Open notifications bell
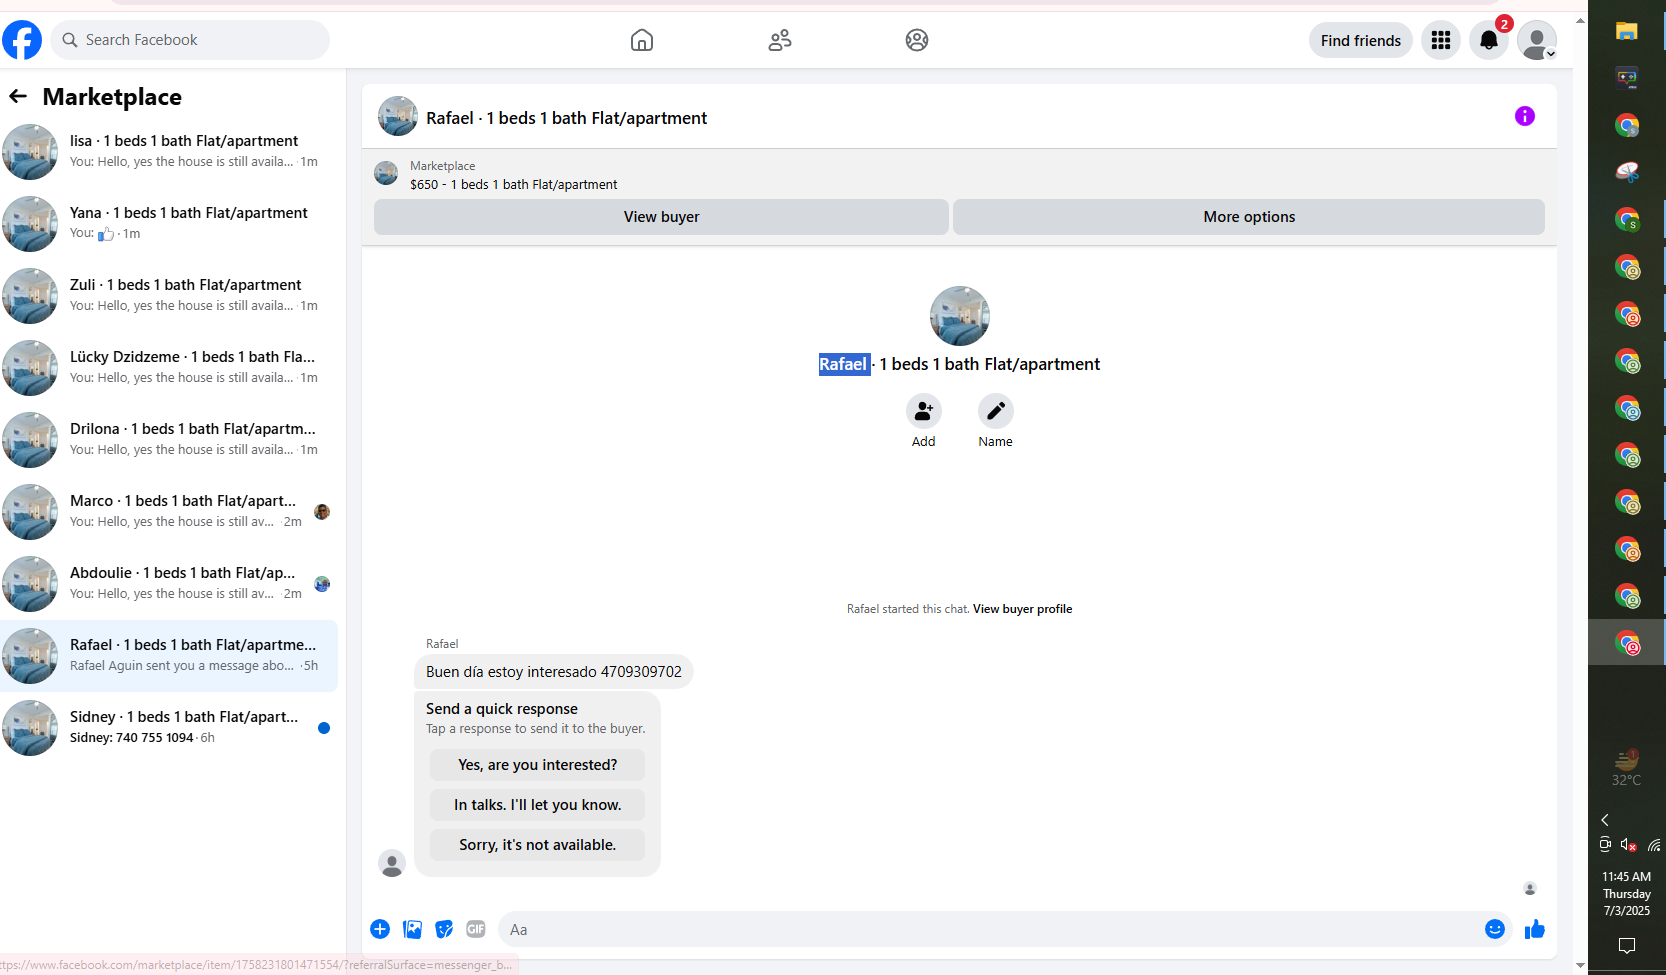Screen dimensions: 1666x975 [1489, 40]
